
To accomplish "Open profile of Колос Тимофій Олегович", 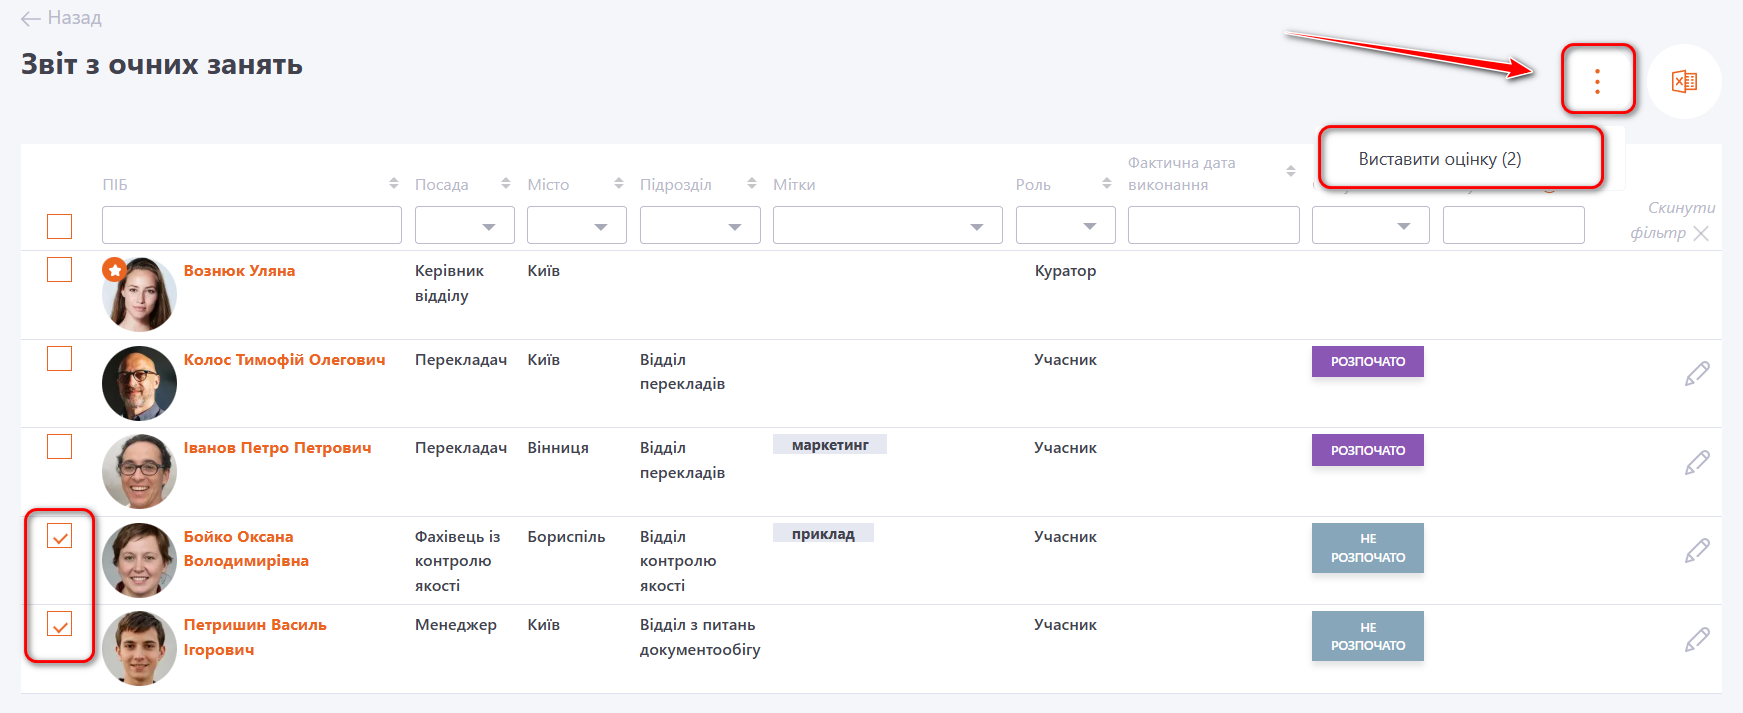I will click(284, 360).
